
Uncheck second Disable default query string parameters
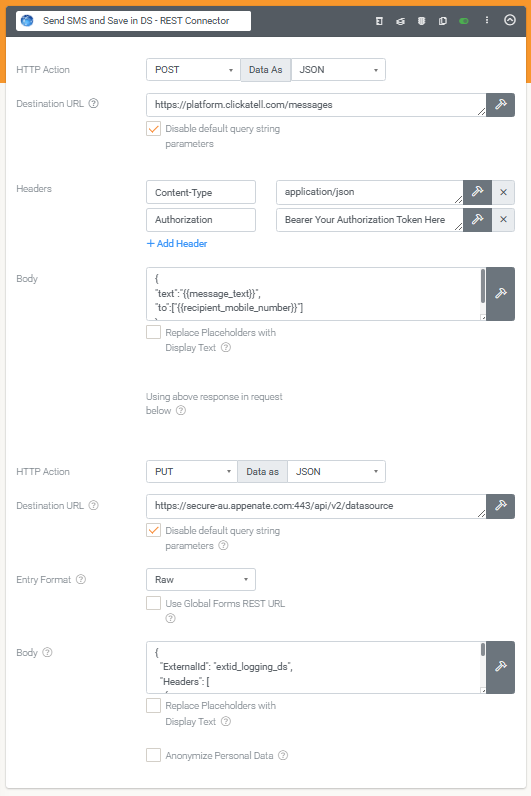[x=153, y=530]
